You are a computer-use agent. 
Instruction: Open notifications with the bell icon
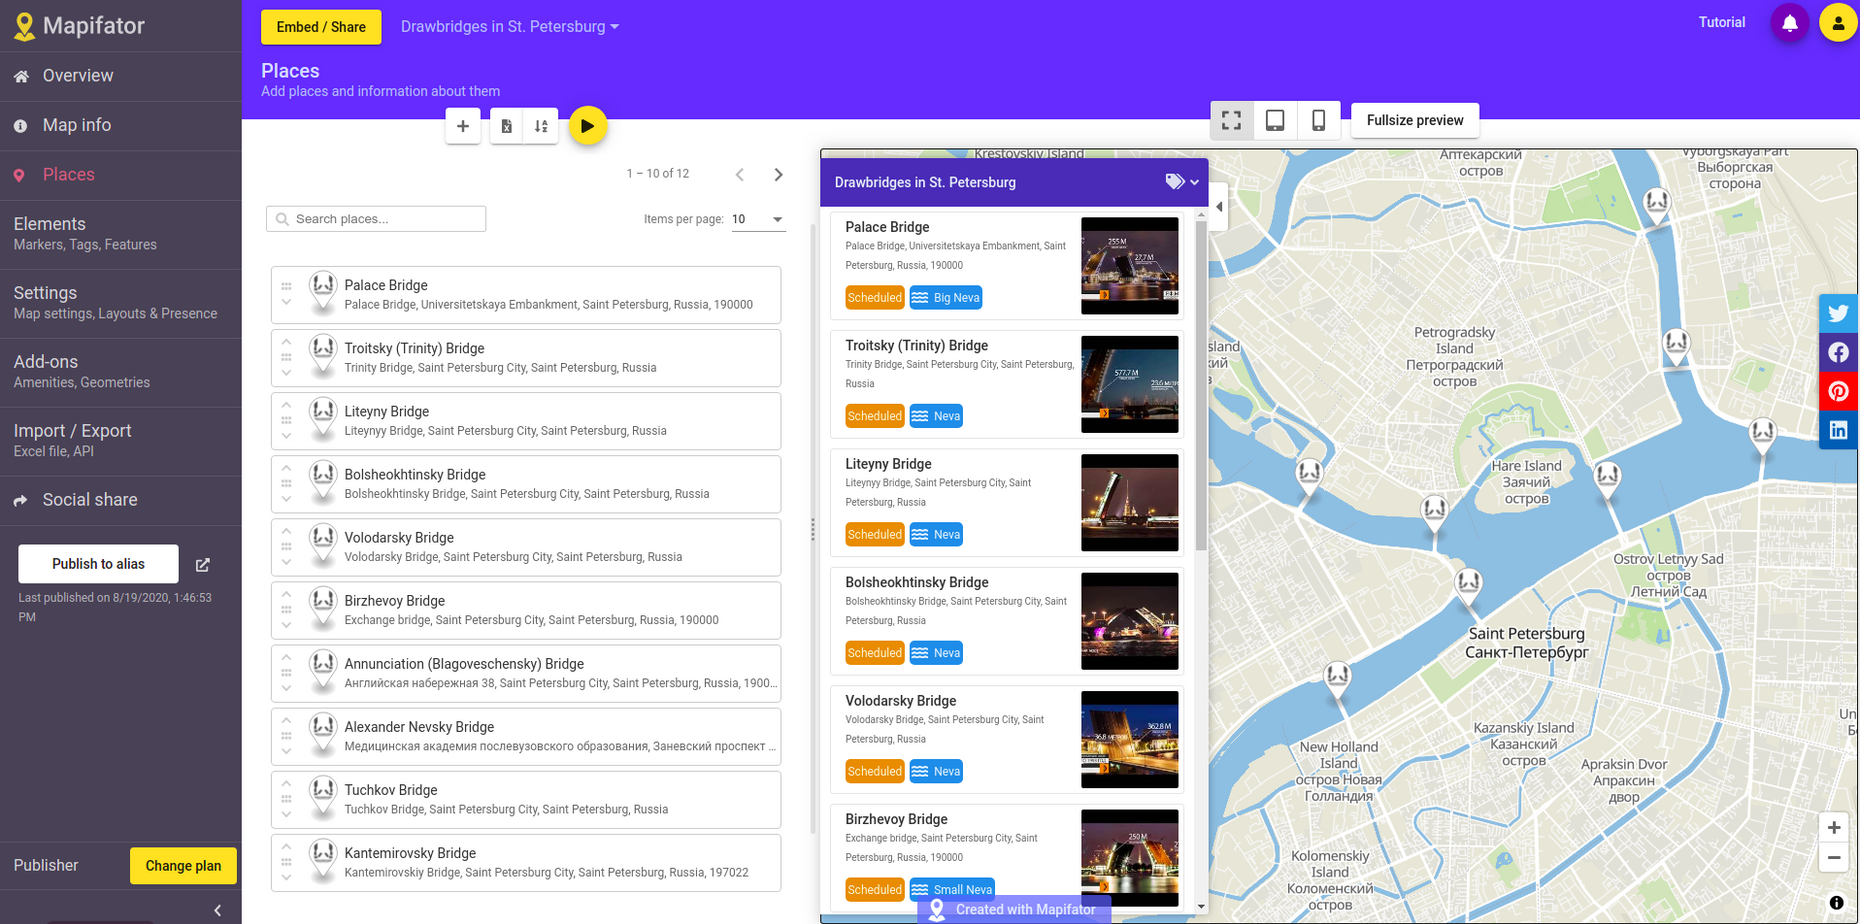[x=1789, y=23]
